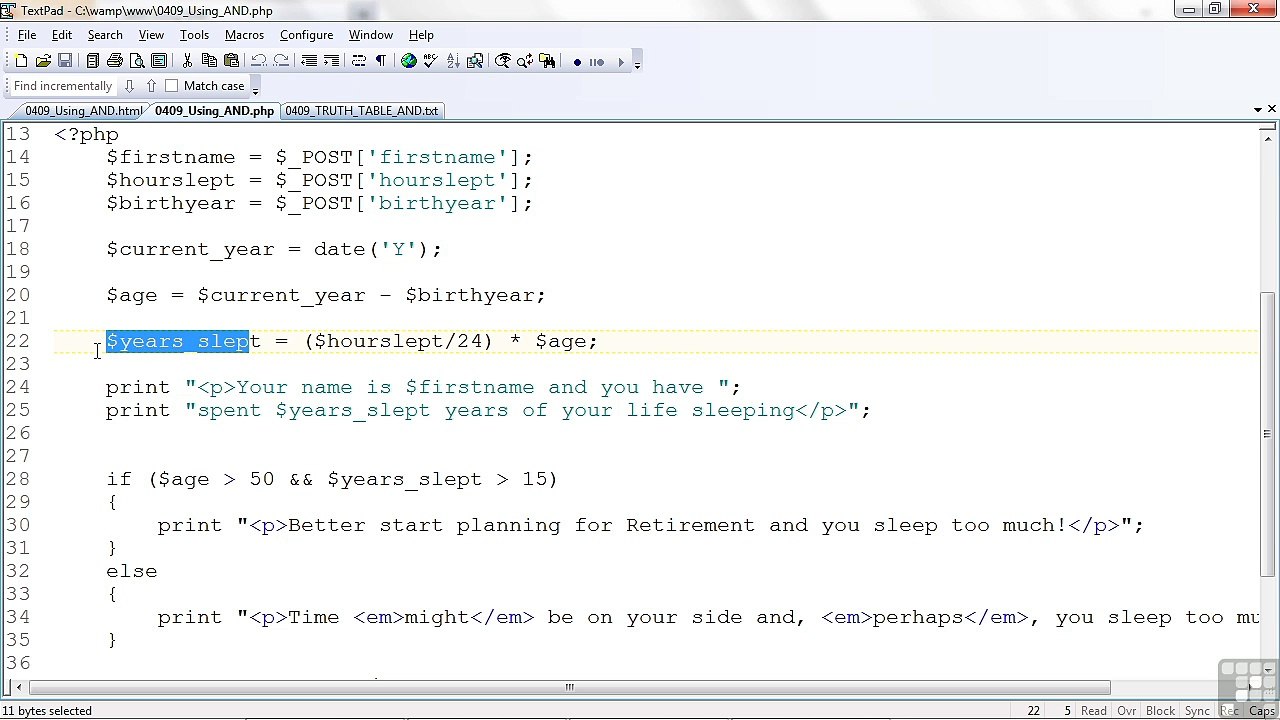Click the word "else" on line 31
Viewport: 1280px width, 720px height.
(132, 571)
